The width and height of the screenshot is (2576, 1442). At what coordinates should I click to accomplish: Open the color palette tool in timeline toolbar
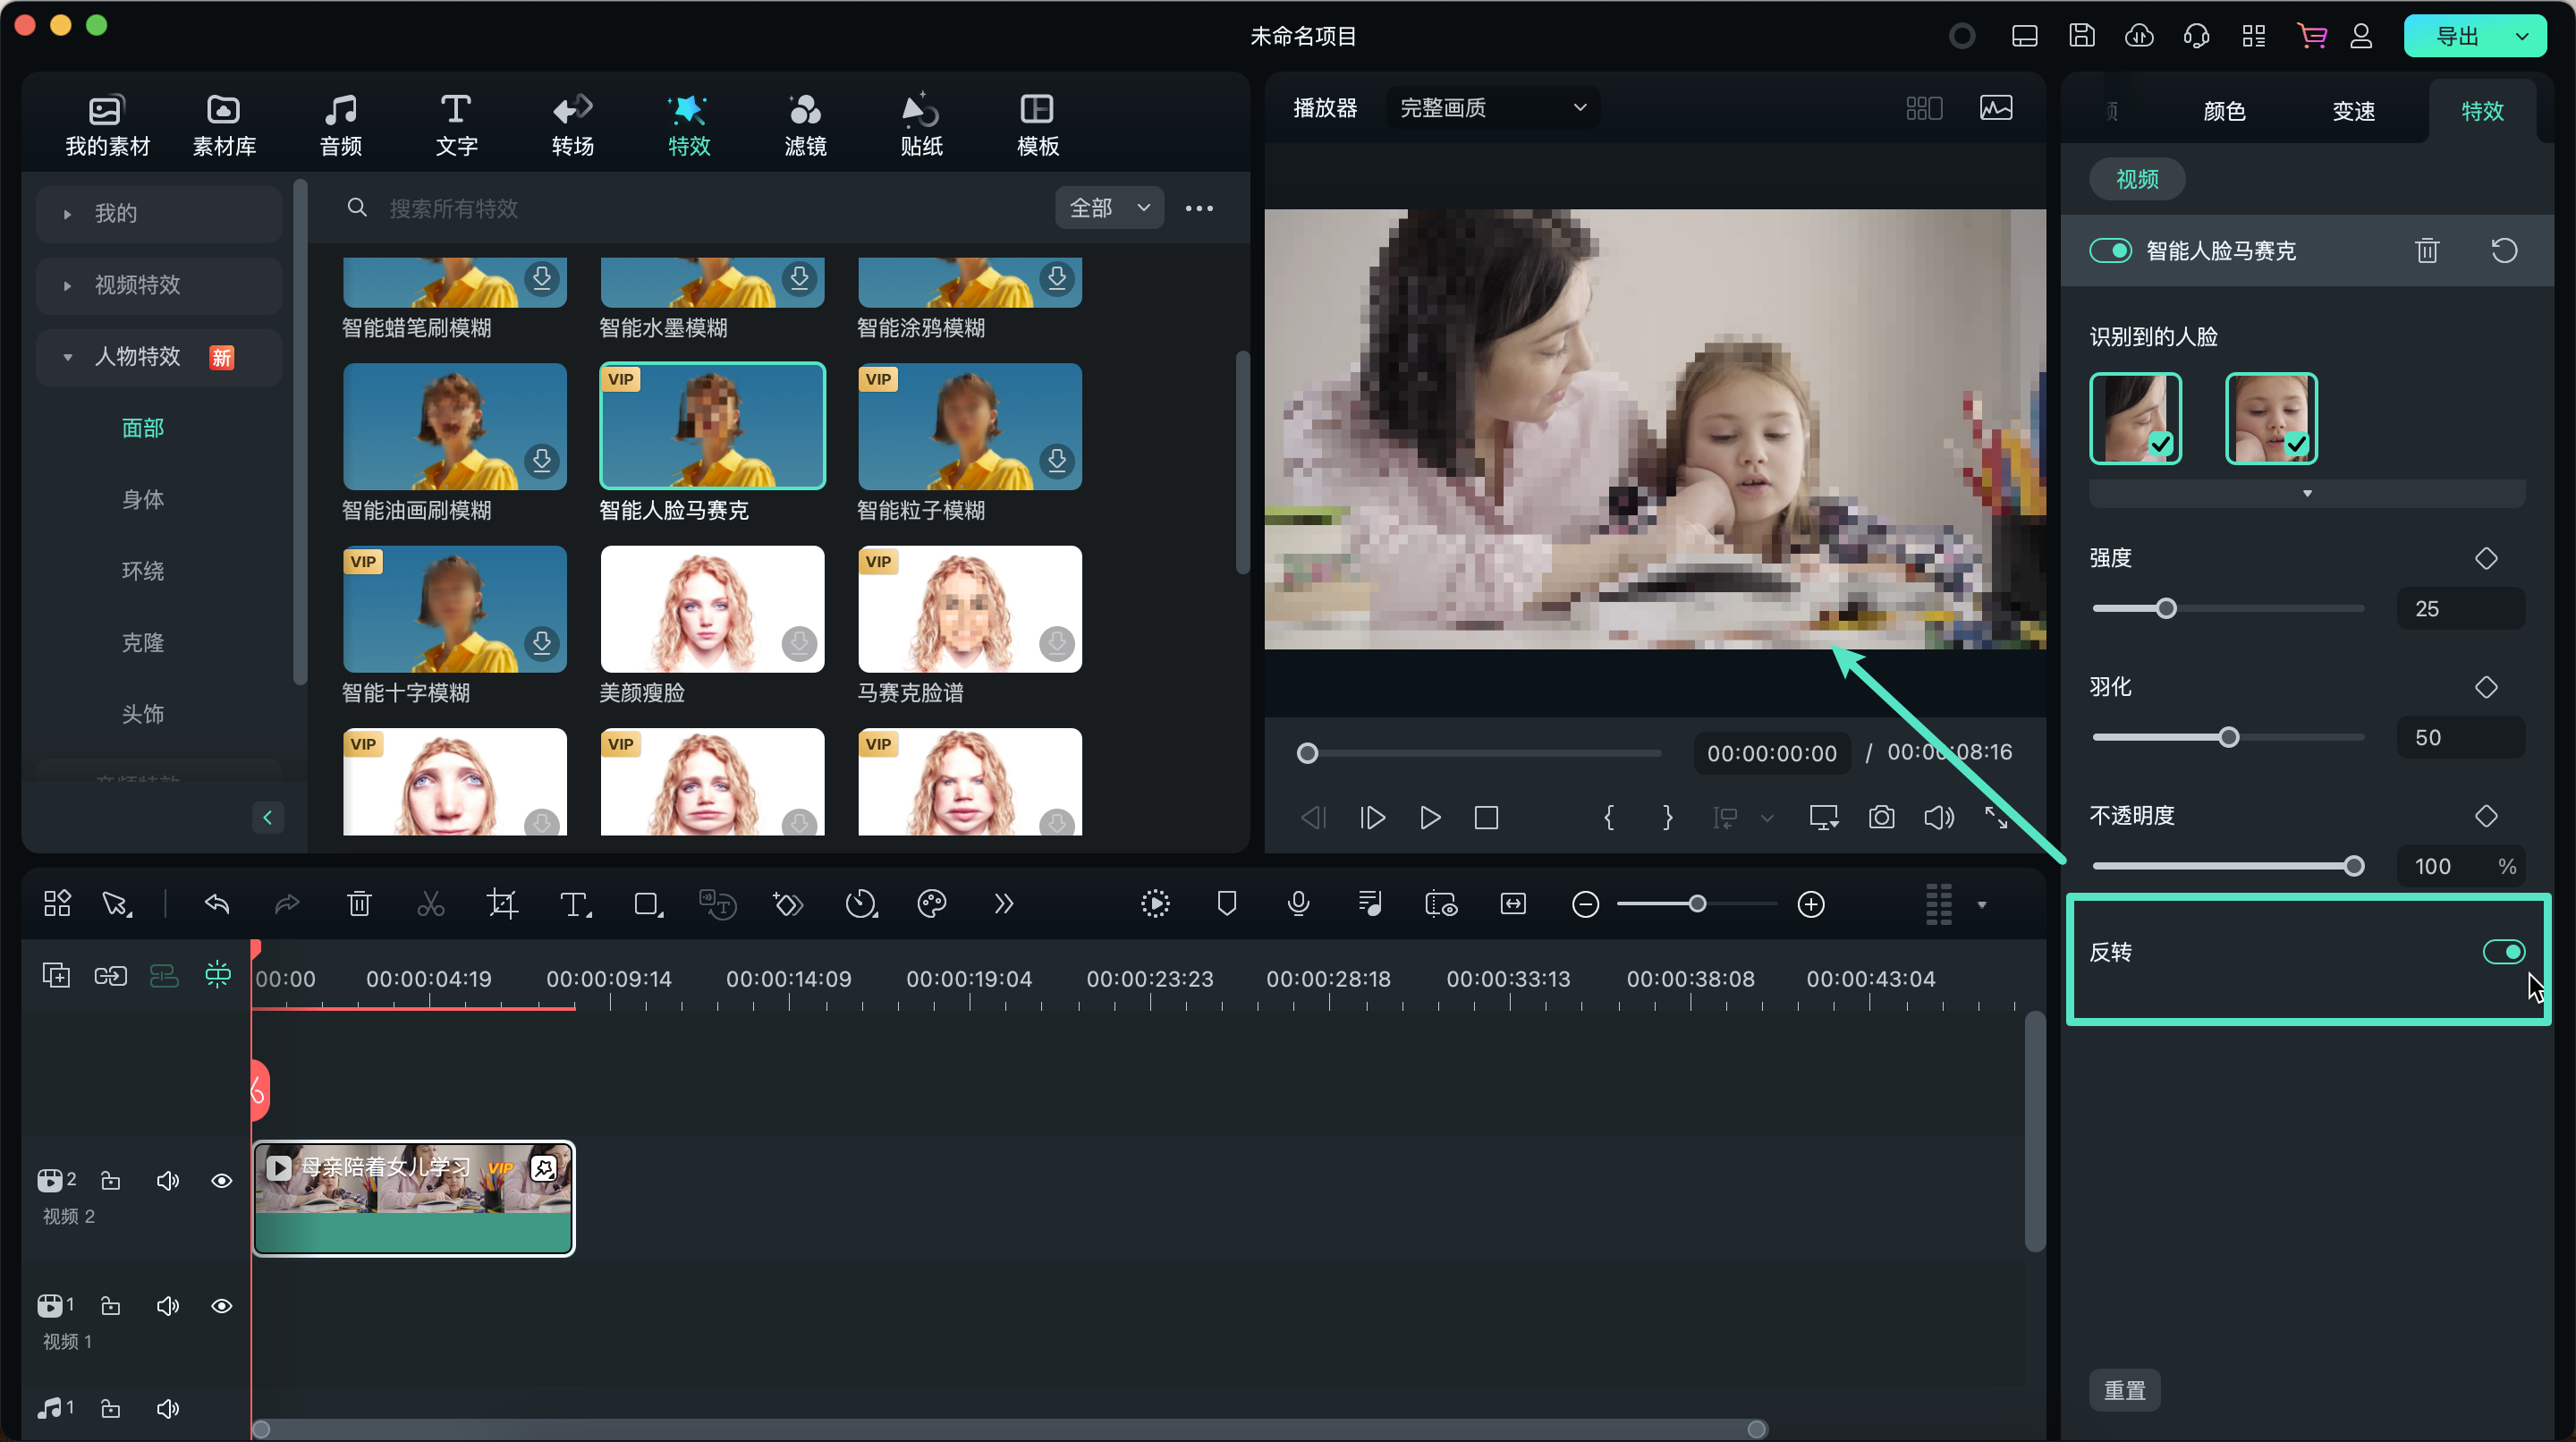pos(932,904)
